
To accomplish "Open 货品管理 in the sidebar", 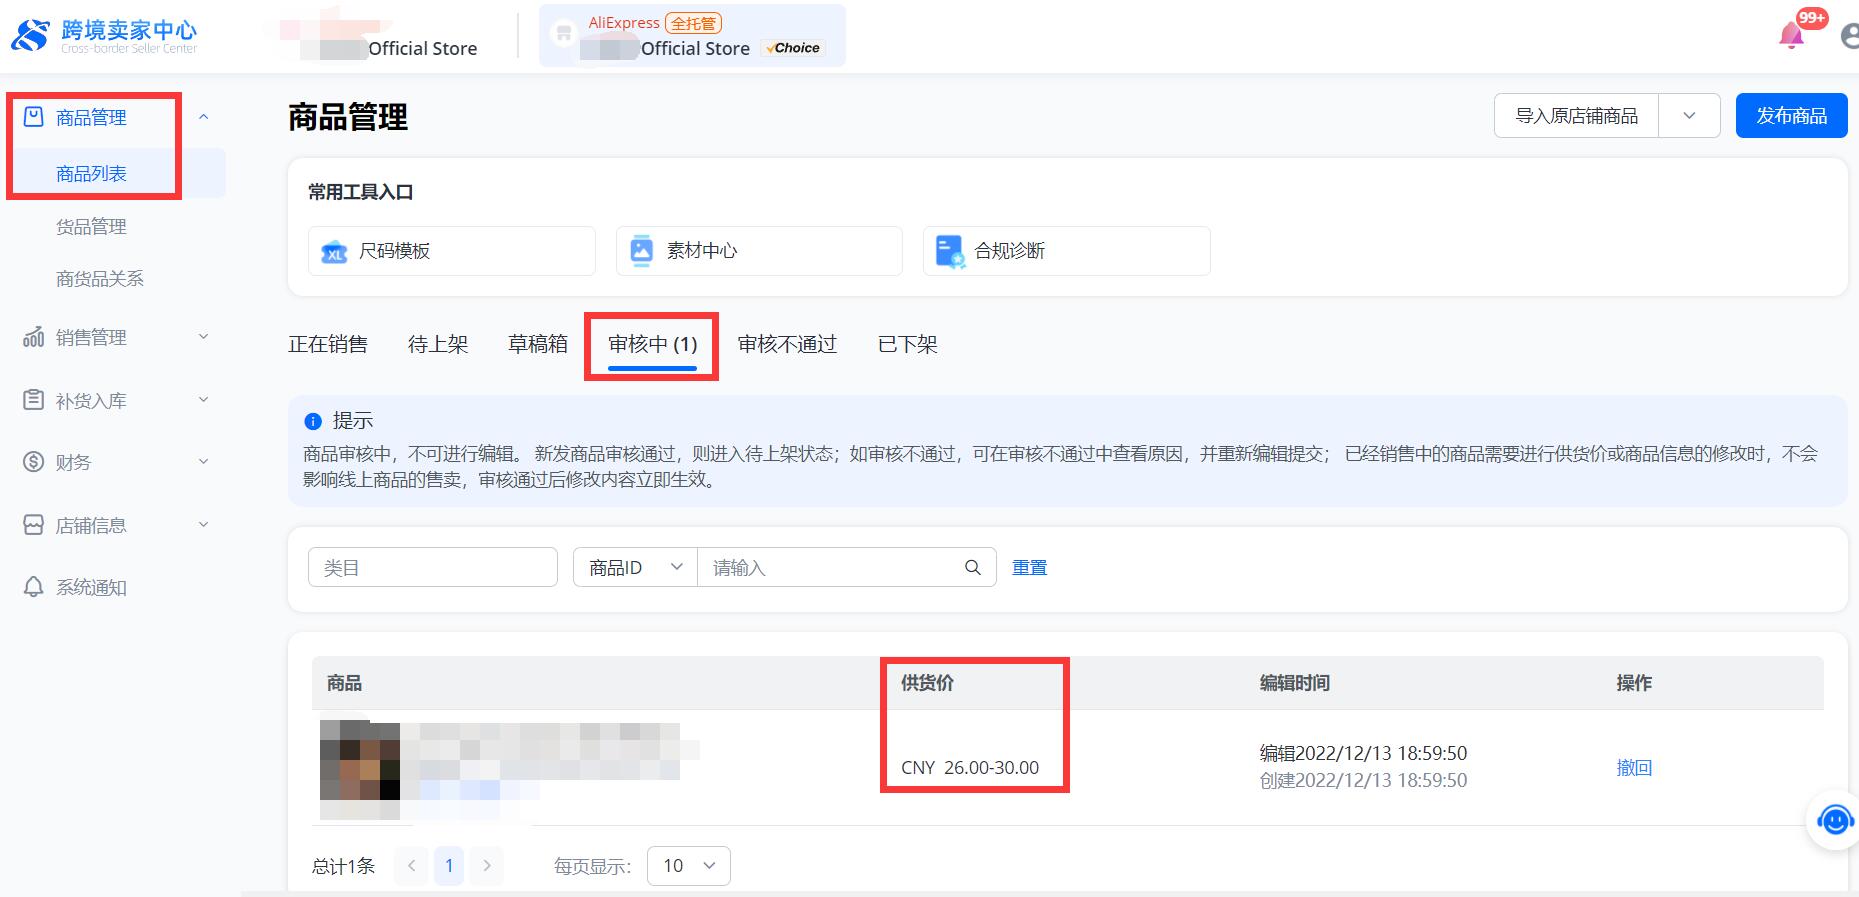I will tap(91, 227).
